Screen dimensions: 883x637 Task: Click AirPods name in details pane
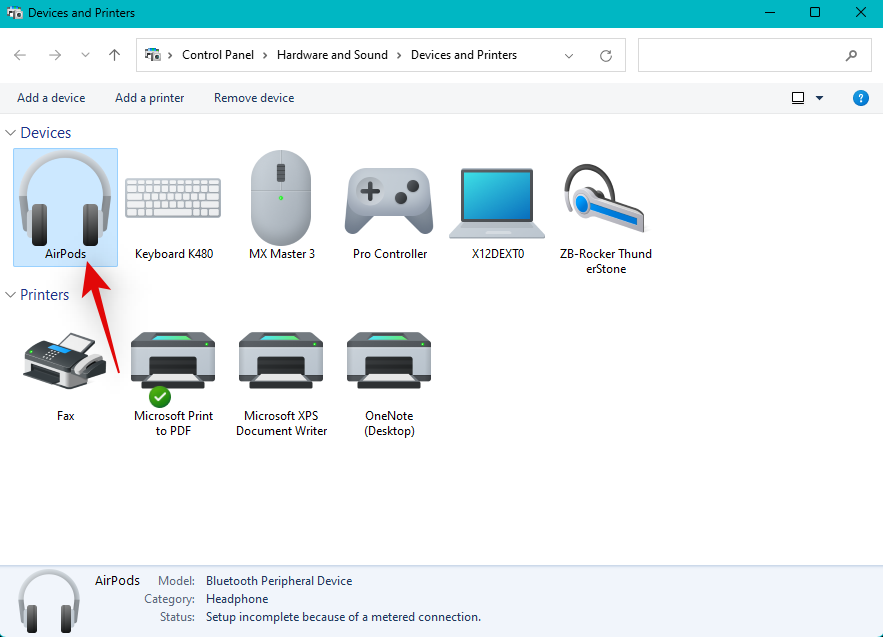pos(117,581)
